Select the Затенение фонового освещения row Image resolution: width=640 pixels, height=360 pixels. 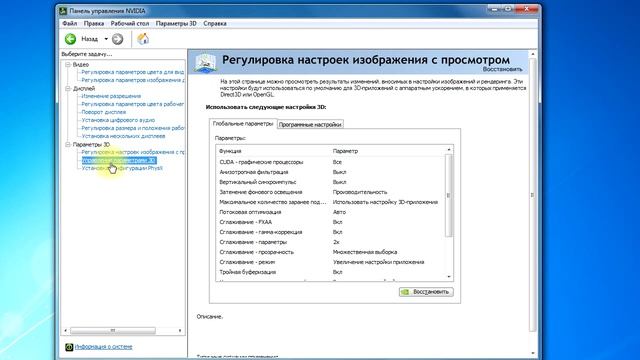pos(331,192)
